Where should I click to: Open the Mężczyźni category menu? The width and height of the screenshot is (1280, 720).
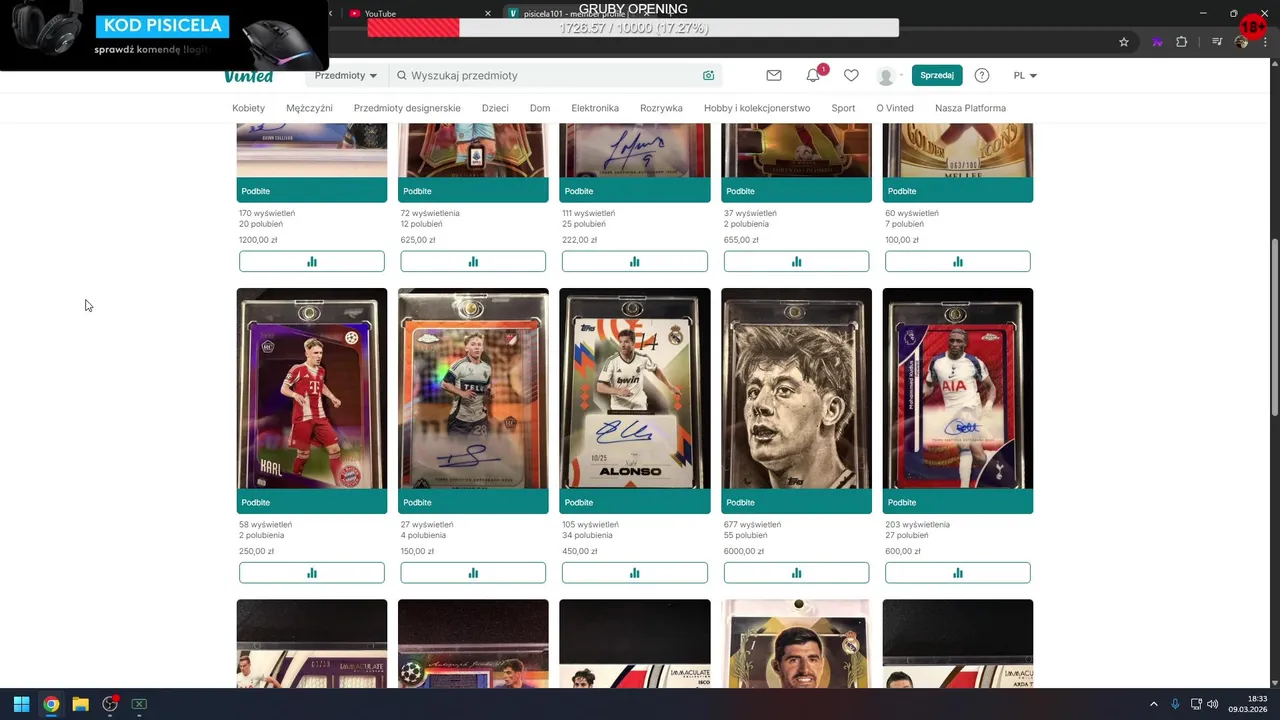click(x=309, y=108)
